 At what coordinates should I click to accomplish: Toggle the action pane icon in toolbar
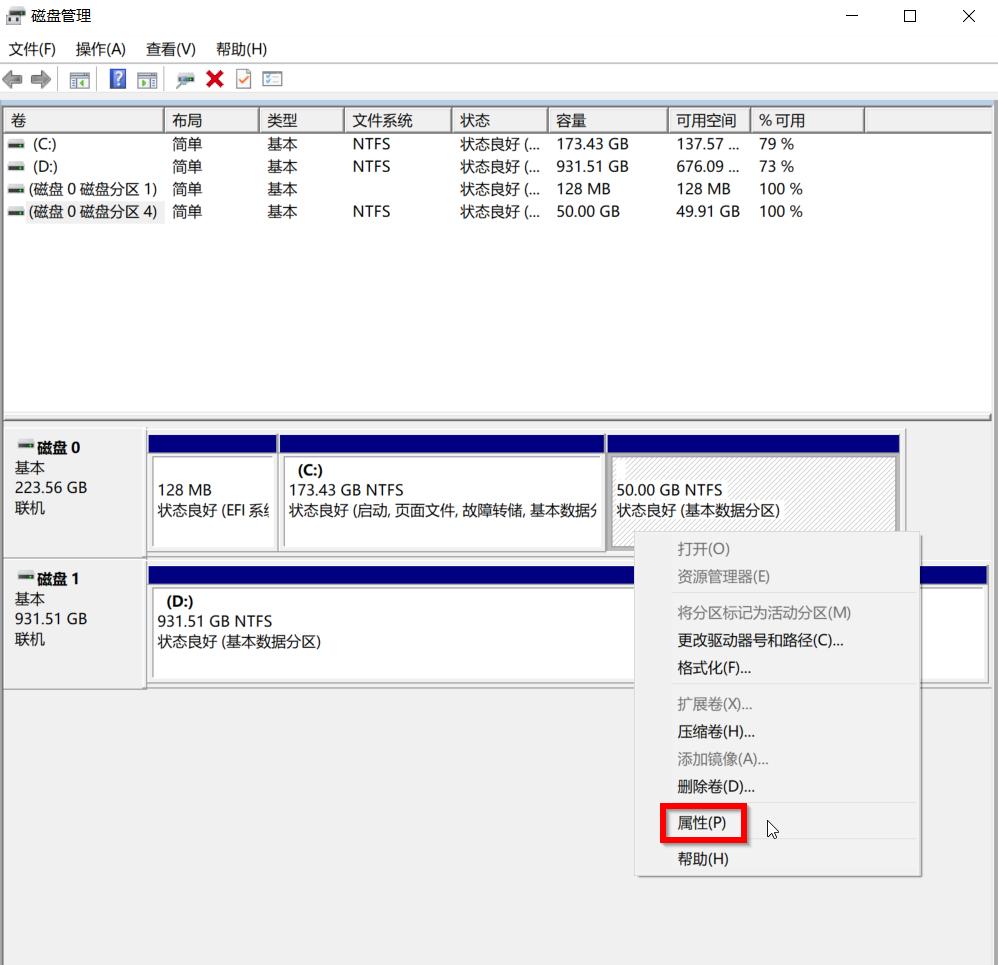pyautogui.click(x=146, y=79)
